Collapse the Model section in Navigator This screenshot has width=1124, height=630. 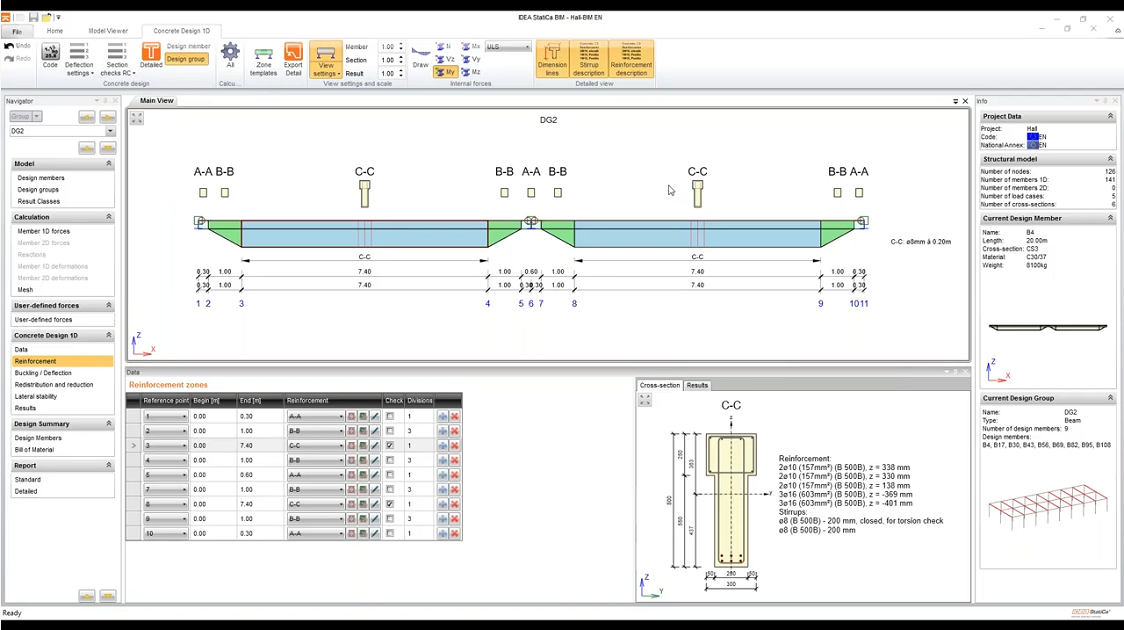[x=109, y=164]
